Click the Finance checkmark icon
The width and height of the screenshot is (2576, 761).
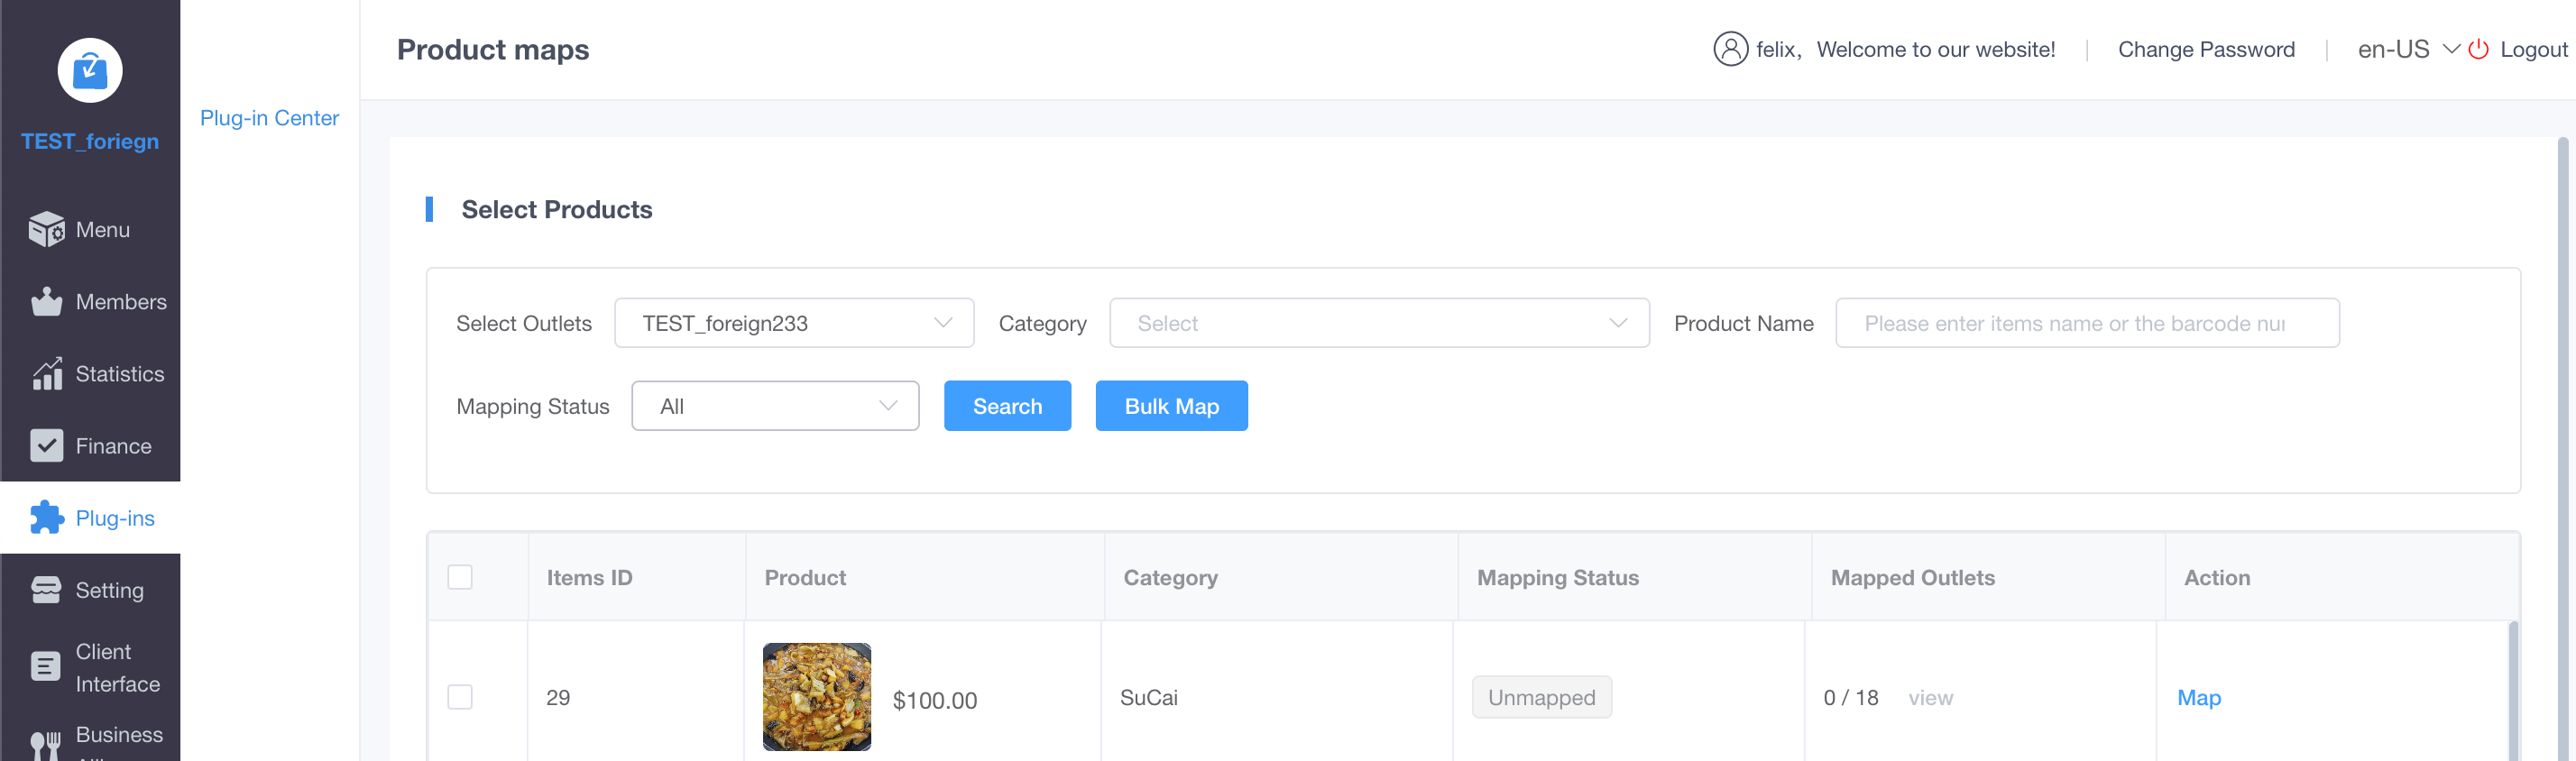pos(46,446)
